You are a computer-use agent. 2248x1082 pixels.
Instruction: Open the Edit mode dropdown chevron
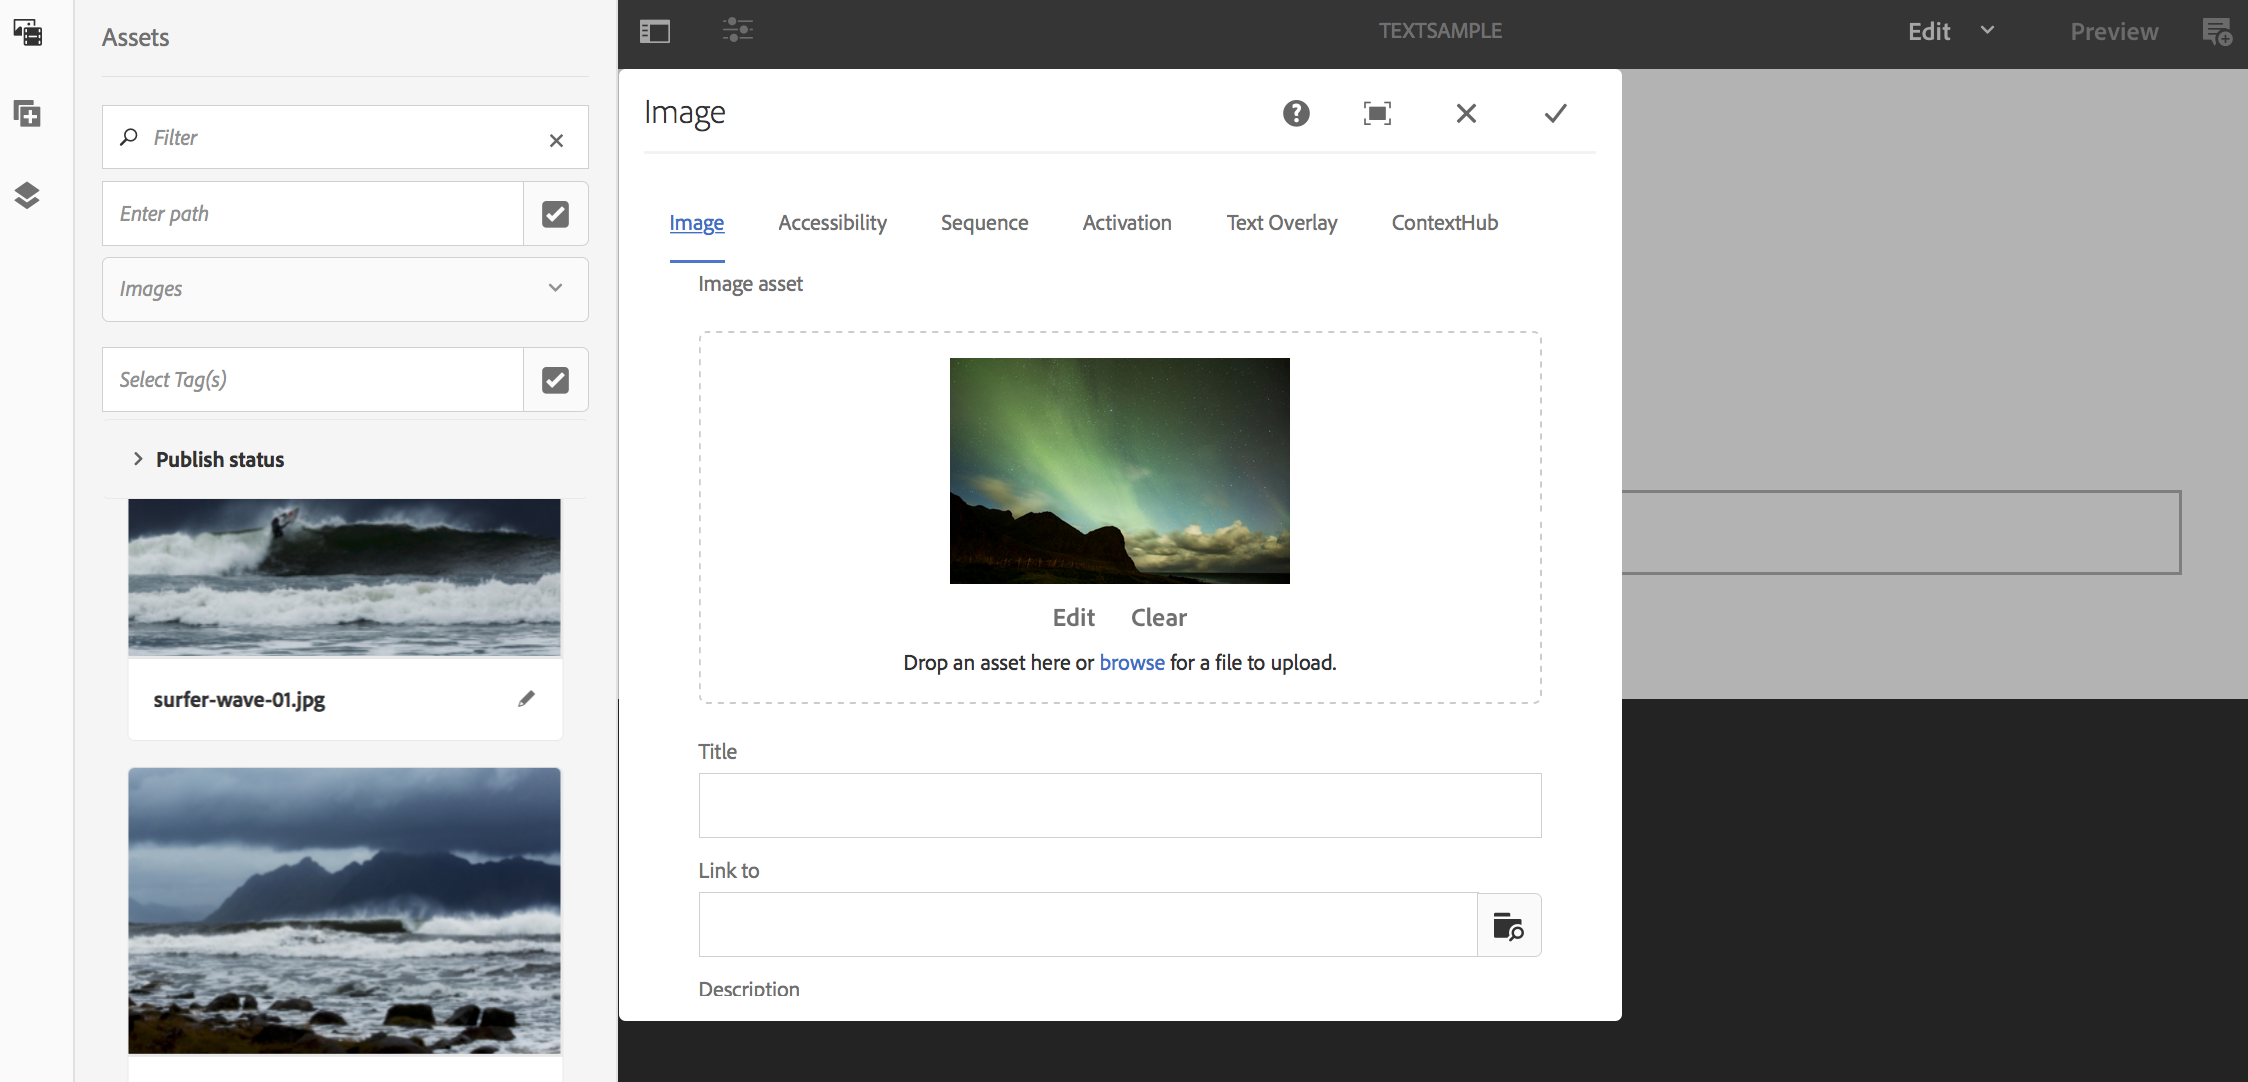(1987, 31)
